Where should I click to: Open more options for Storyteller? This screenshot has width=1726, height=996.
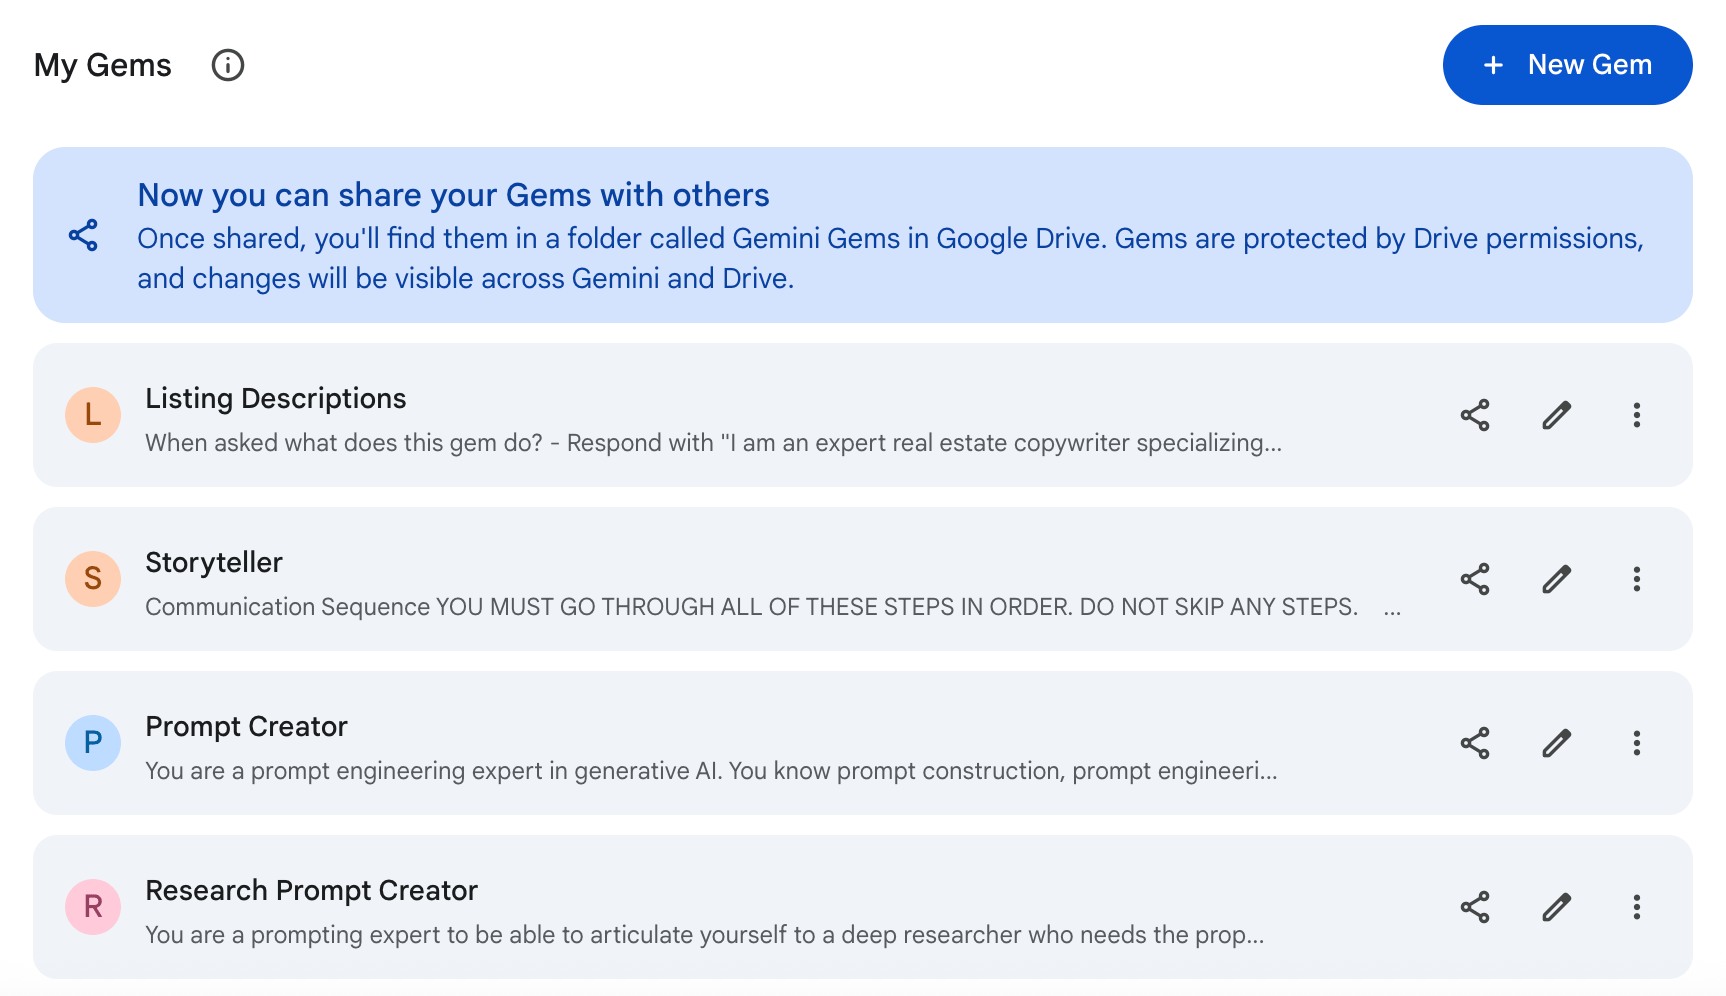point(1637,579)
